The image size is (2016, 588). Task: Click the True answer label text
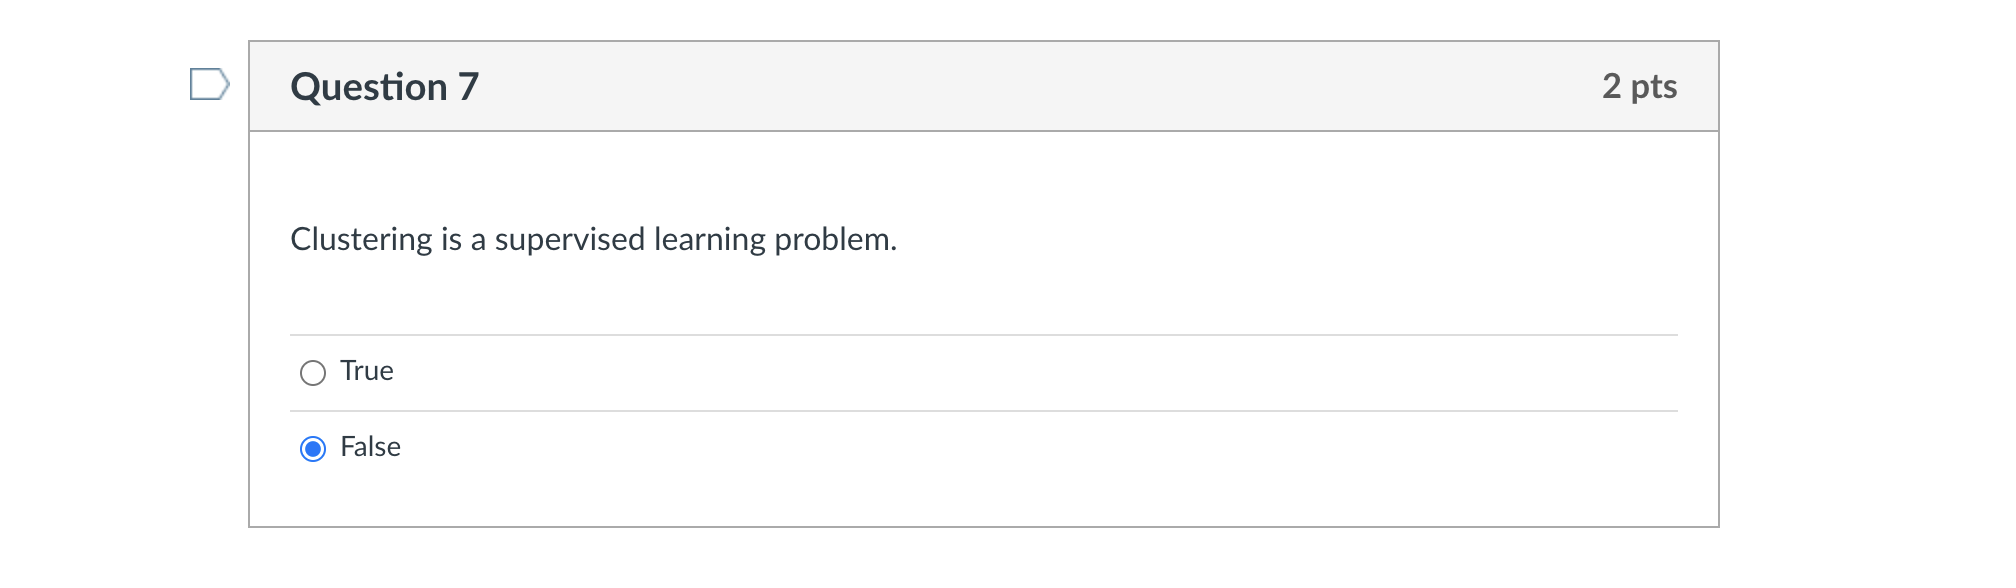(365, 371)
